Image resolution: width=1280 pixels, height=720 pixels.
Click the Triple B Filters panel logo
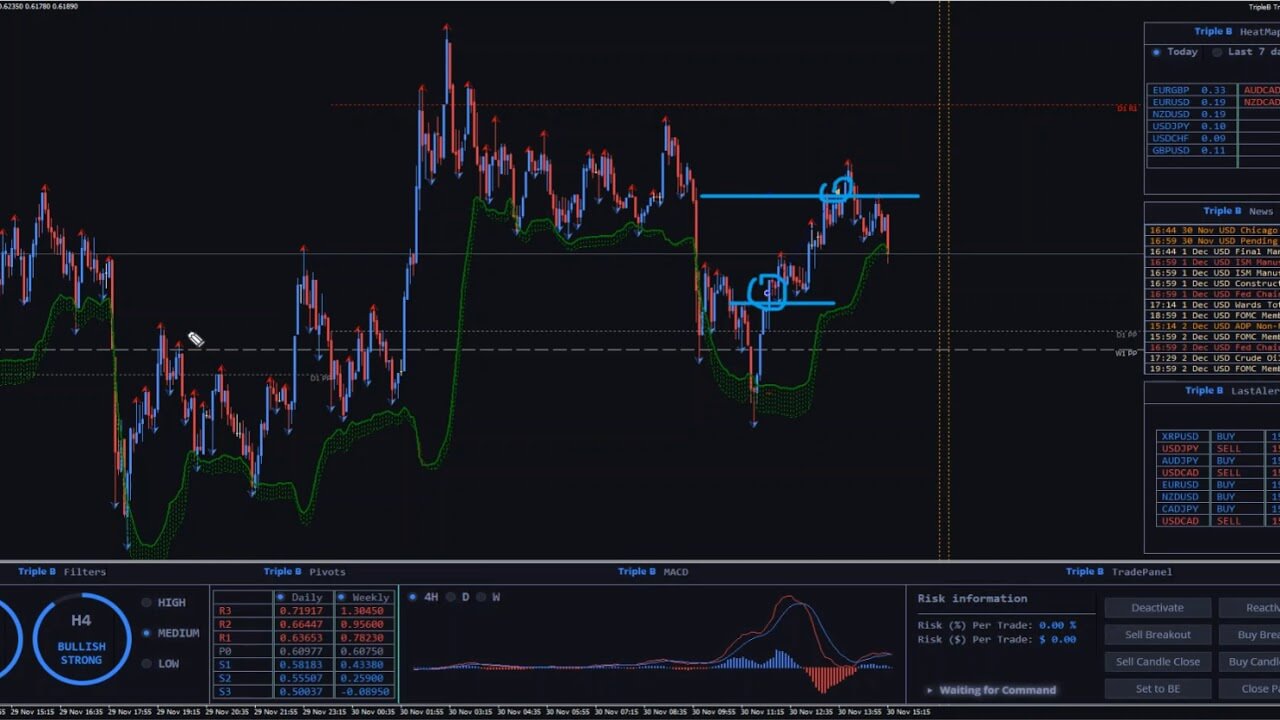click(37, 572)
